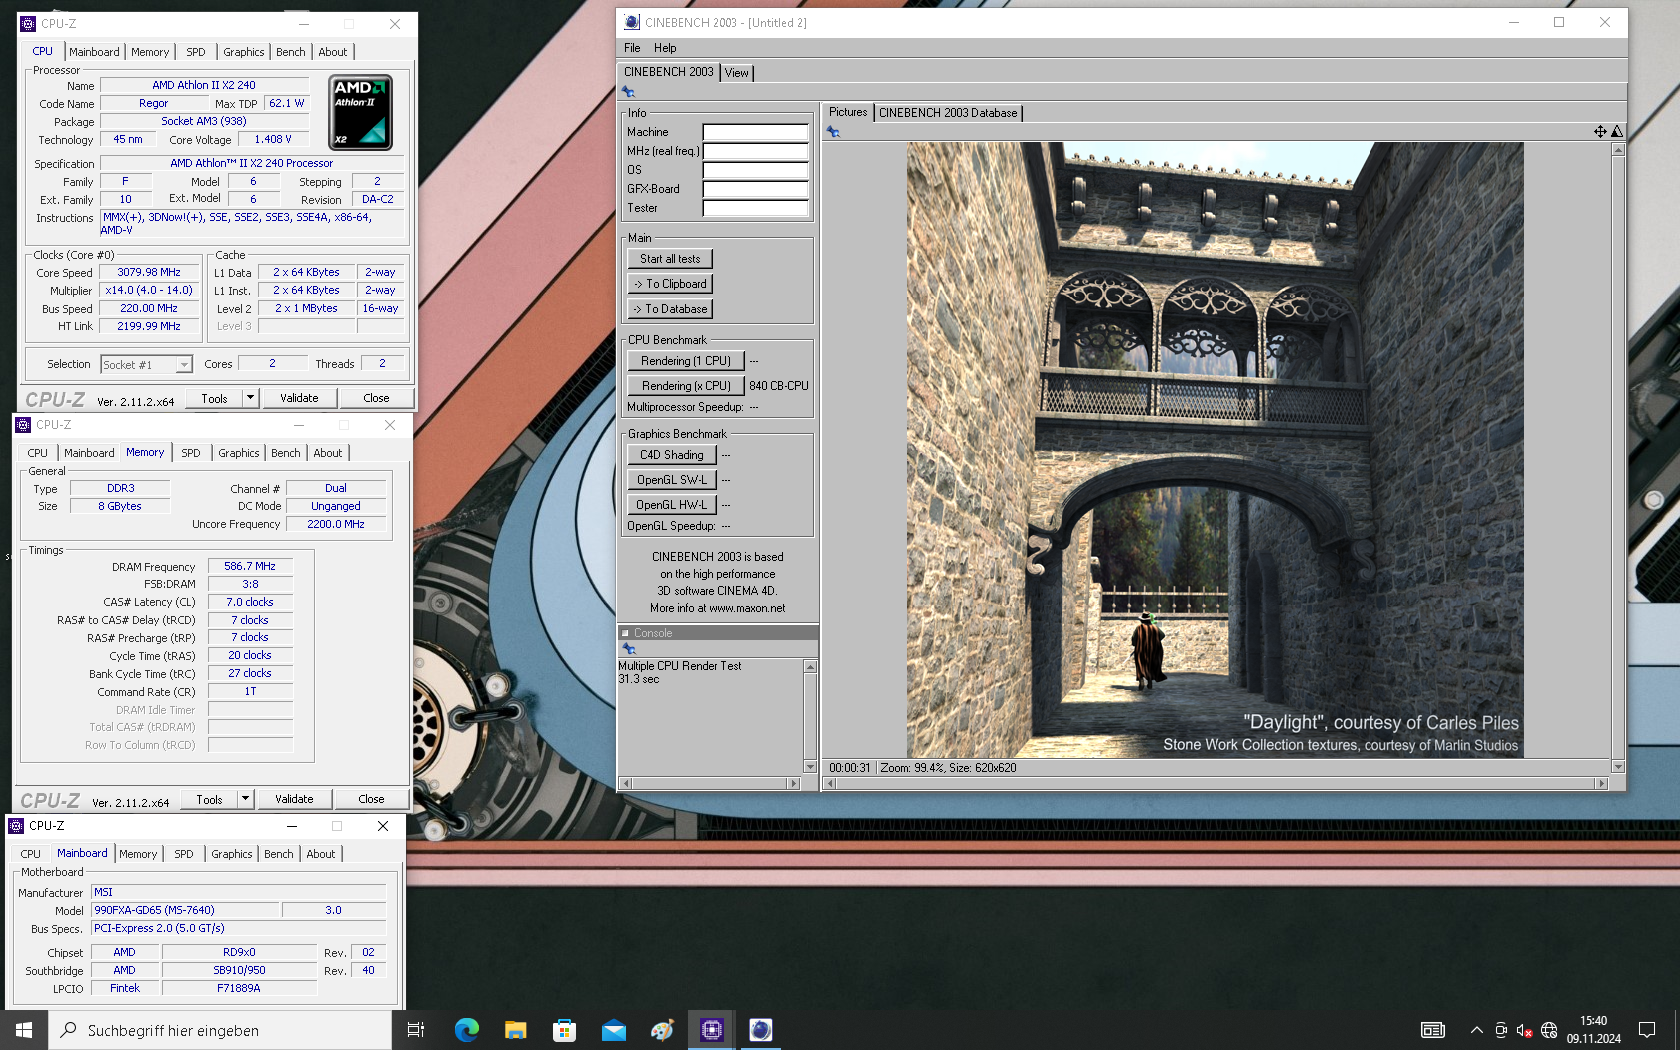
Task: Open the notification center icon
Action: (x=1647, y=1030)
